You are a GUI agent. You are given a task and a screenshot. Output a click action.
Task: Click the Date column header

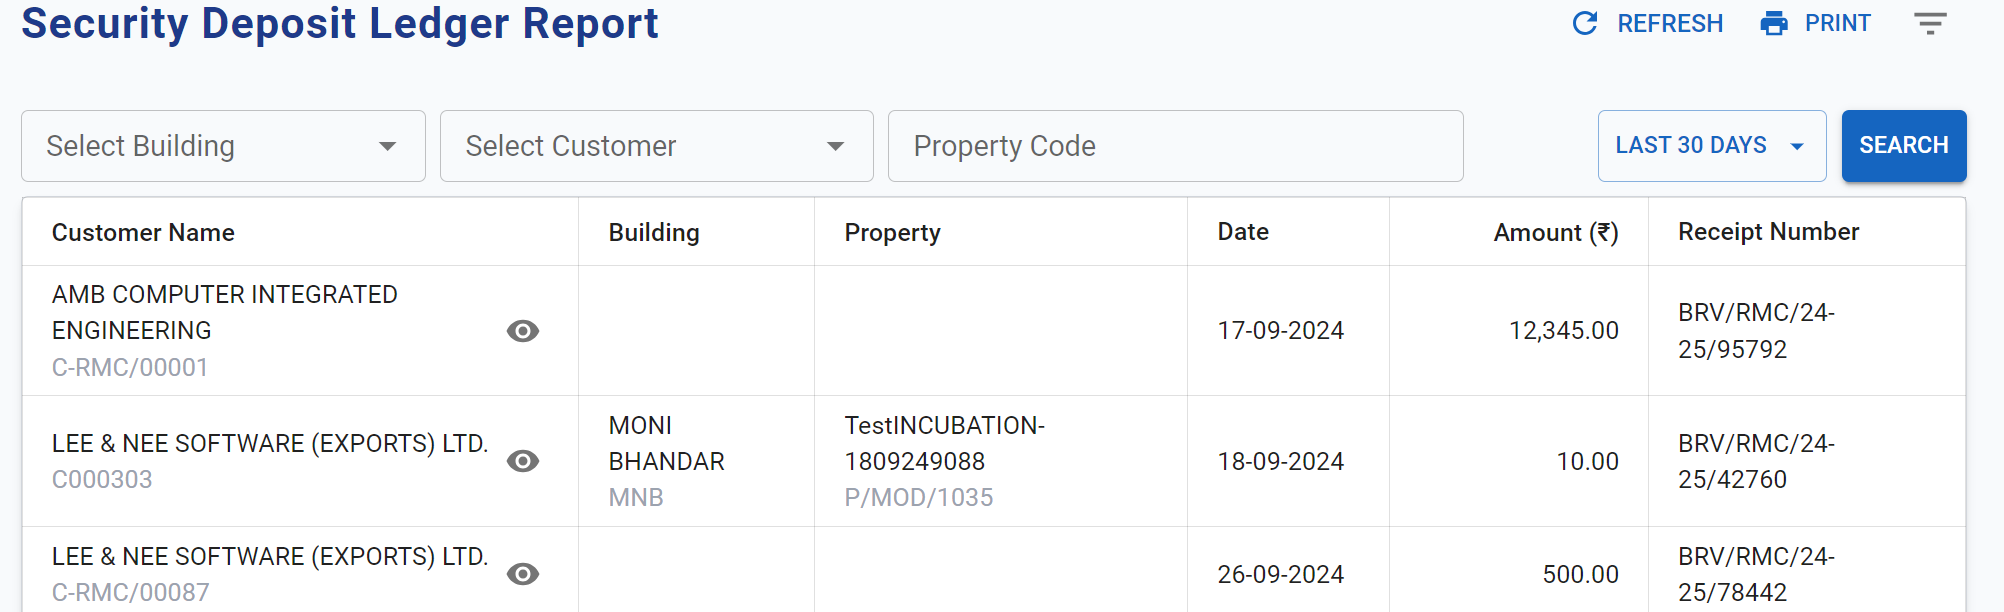1243,232
